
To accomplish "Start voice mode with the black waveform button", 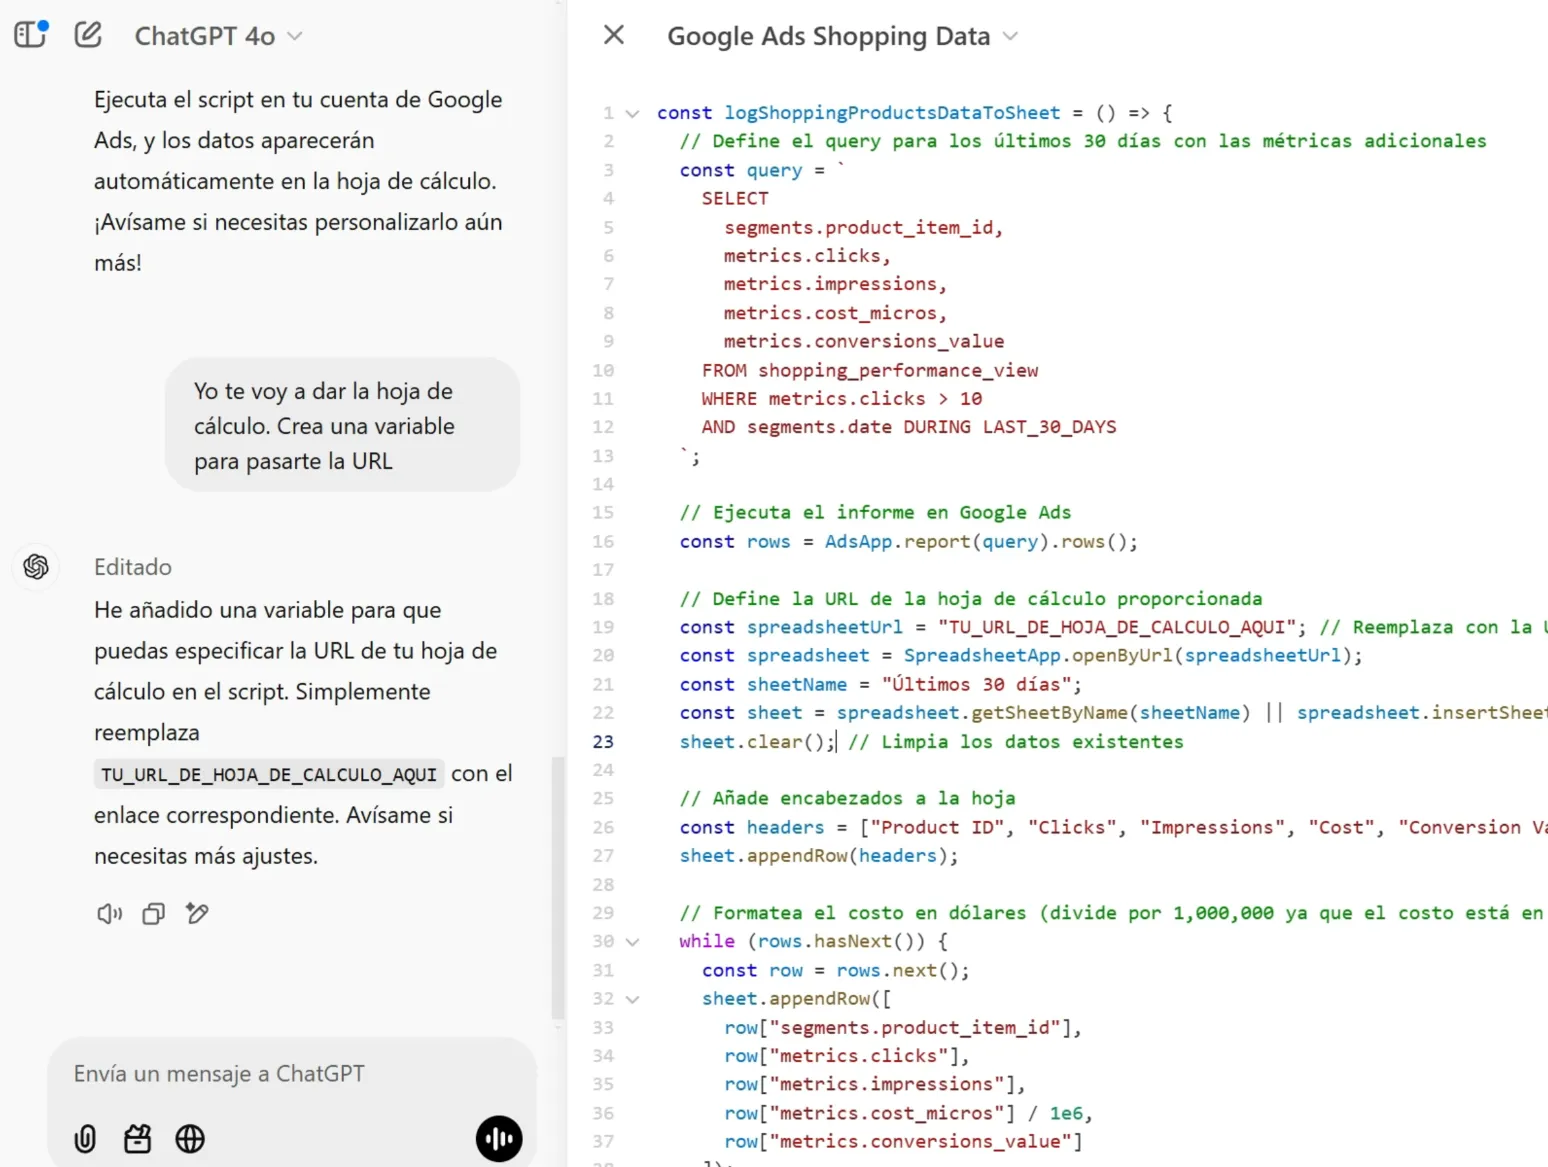I will pos(499,1138).
